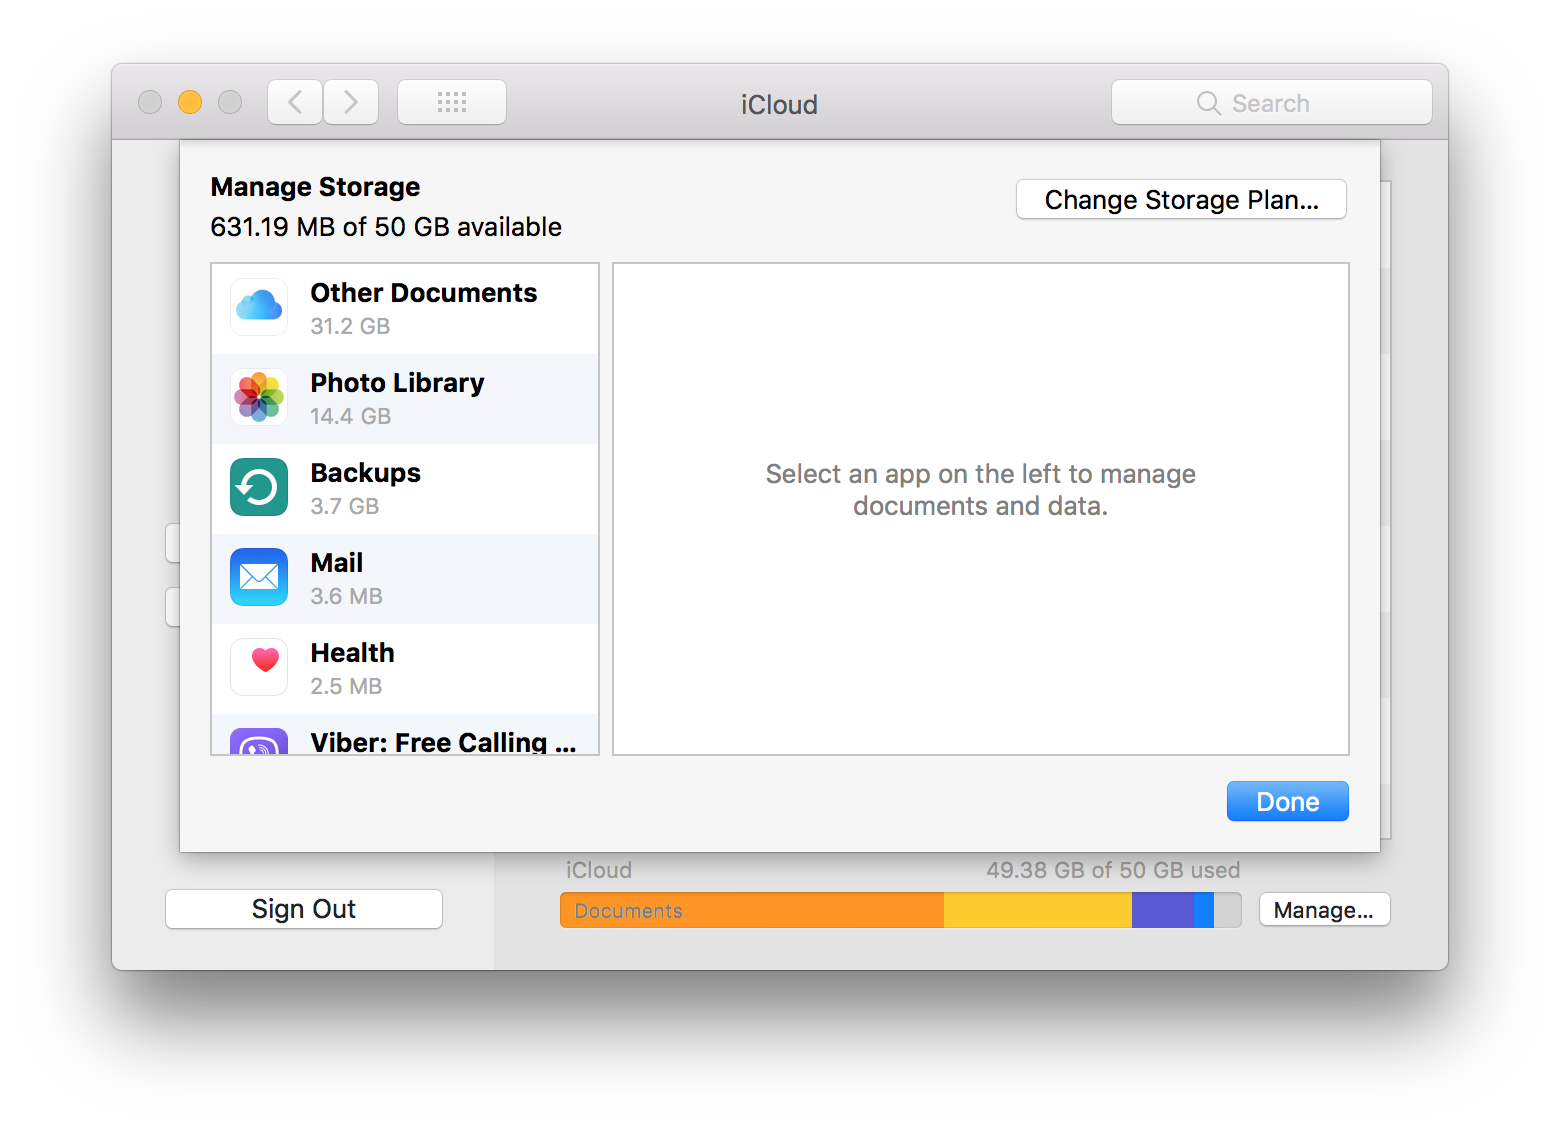
Task: Click the purple storage bar segment
Action: click(x=1162, y=910)
